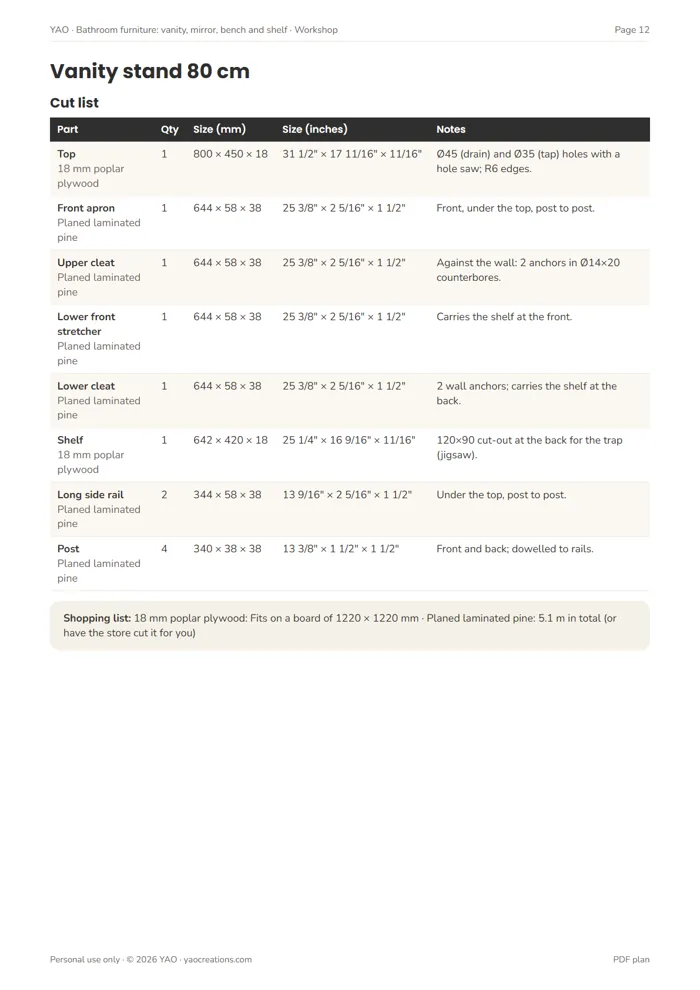
Task: Click the 'Front apron' part name
Action: (x=86, y=208)
